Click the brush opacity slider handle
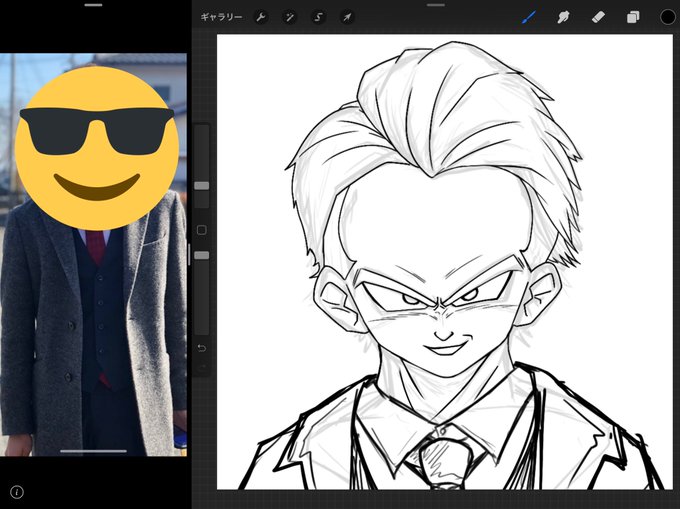Screen dimensions: 680x509 click(x=202, y=255)
